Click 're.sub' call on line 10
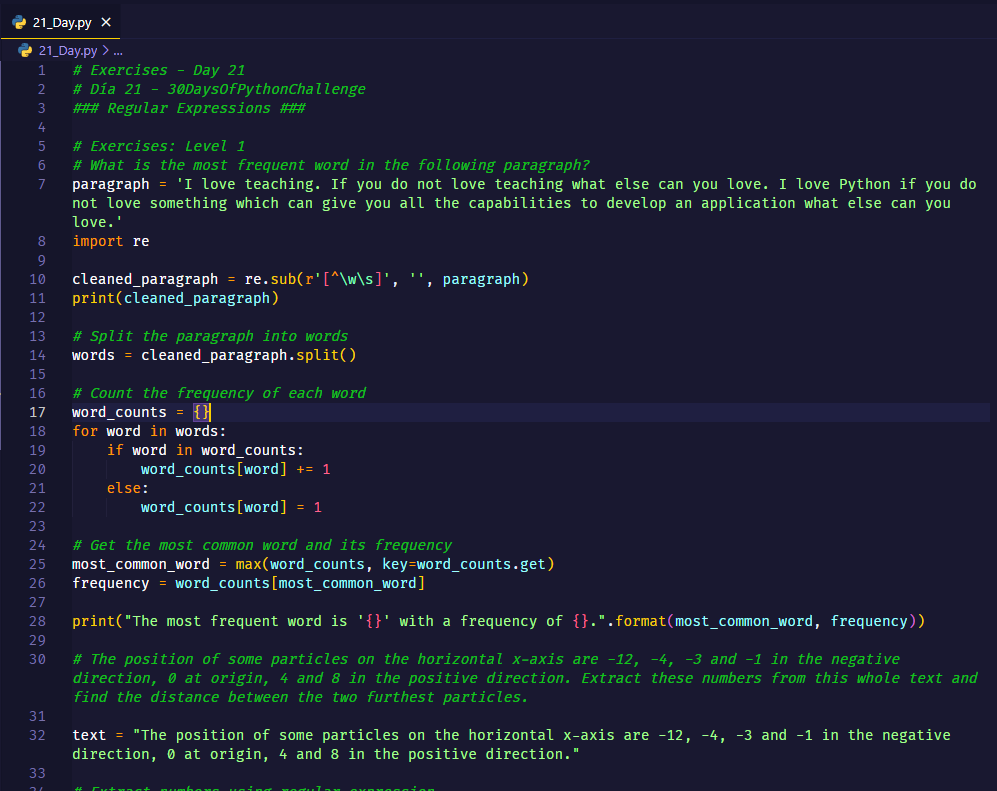Screen dimensions: 997x791 270,279
